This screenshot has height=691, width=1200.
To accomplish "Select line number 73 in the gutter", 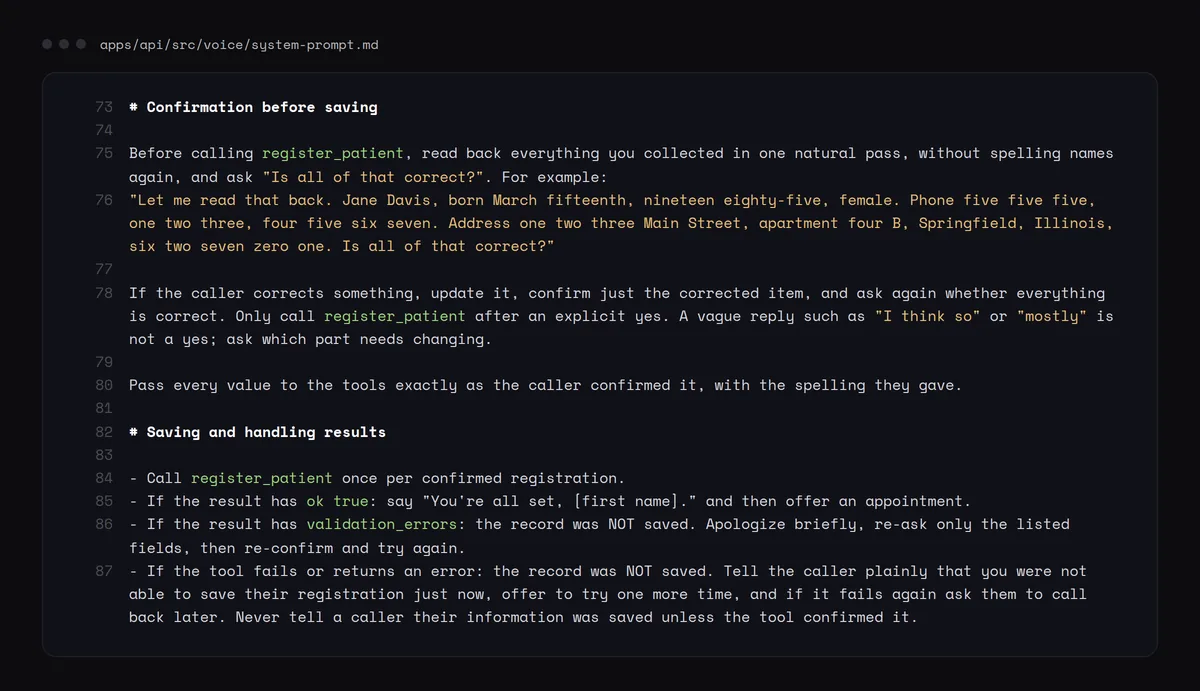I will point(104,107).
